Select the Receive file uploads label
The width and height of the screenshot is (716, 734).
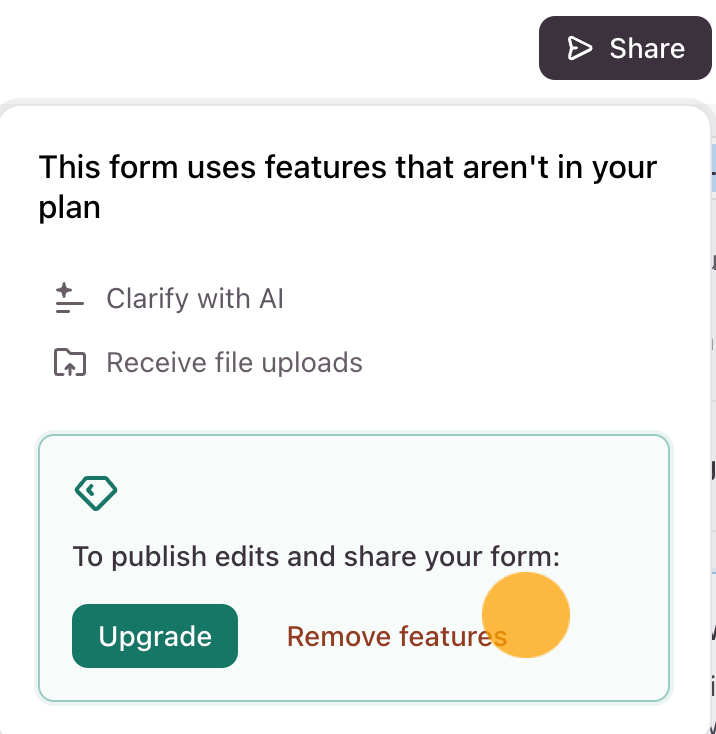[x=234, y=362]
